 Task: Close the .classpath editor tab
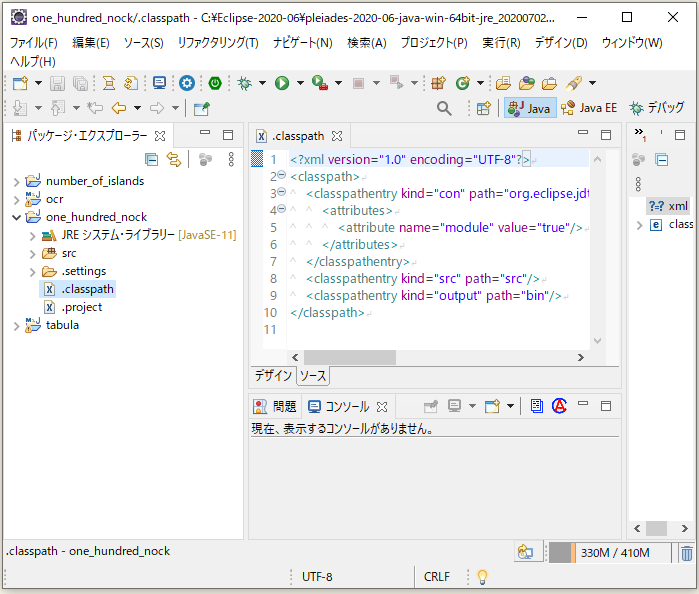pos(337,136)
